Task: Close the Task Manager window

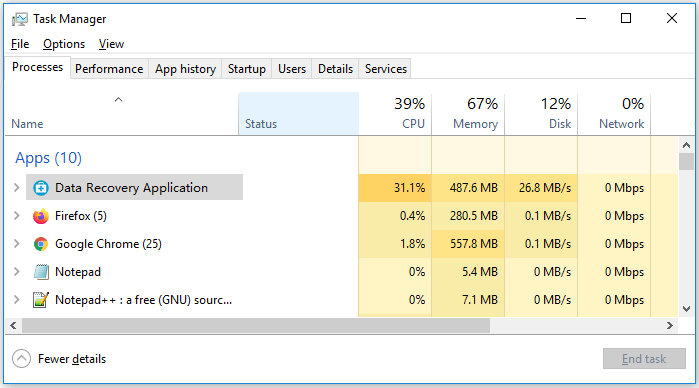Action: 672,18
